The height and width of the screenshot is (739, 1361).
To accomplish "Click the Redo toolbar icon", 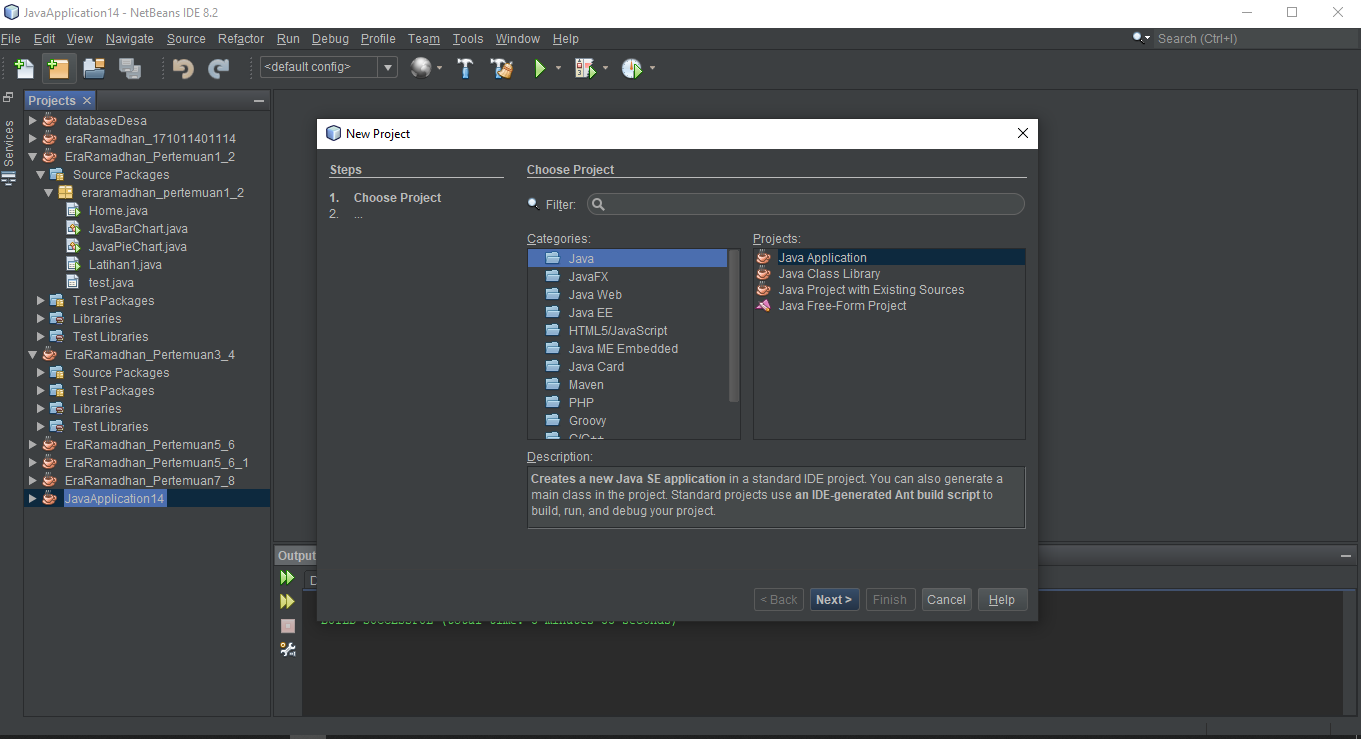I will (218, 68).
